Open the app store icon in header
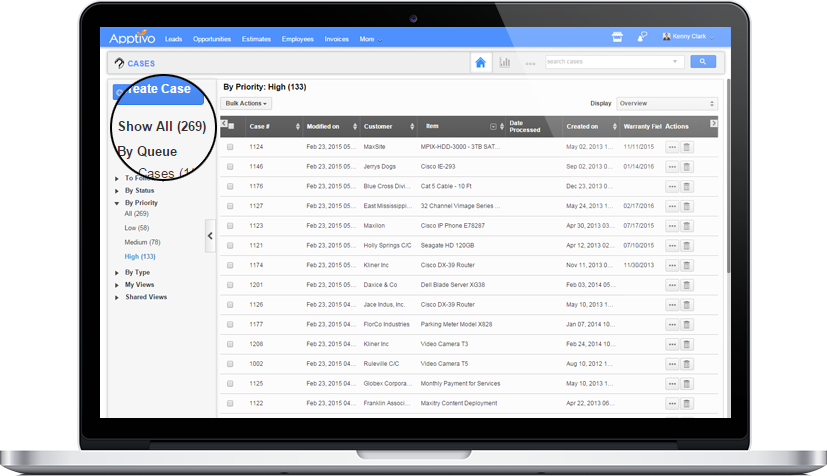The image size is (827, 476). click(617, 38)
